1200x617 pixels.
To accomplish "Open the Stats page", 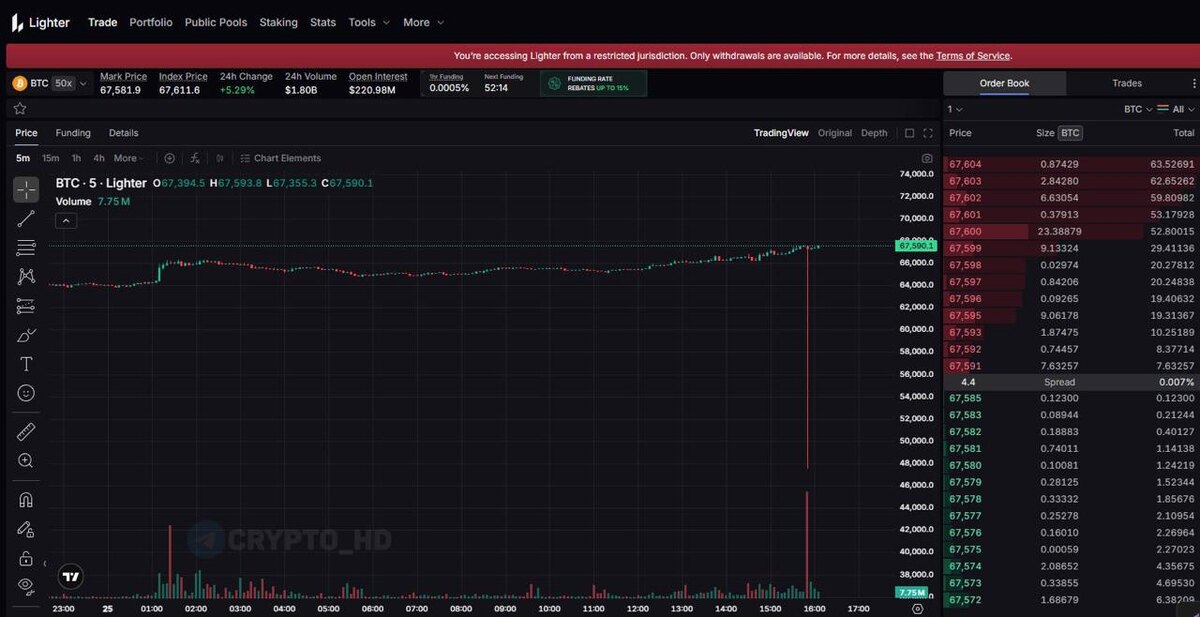I will click(323, 22).
